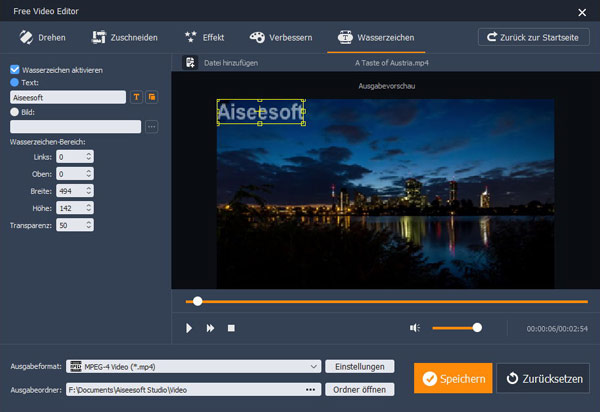Browse for watermark image with ellipsis button
Image resolution: width=600 pixels, height=412 pixels.
[152, 127]
